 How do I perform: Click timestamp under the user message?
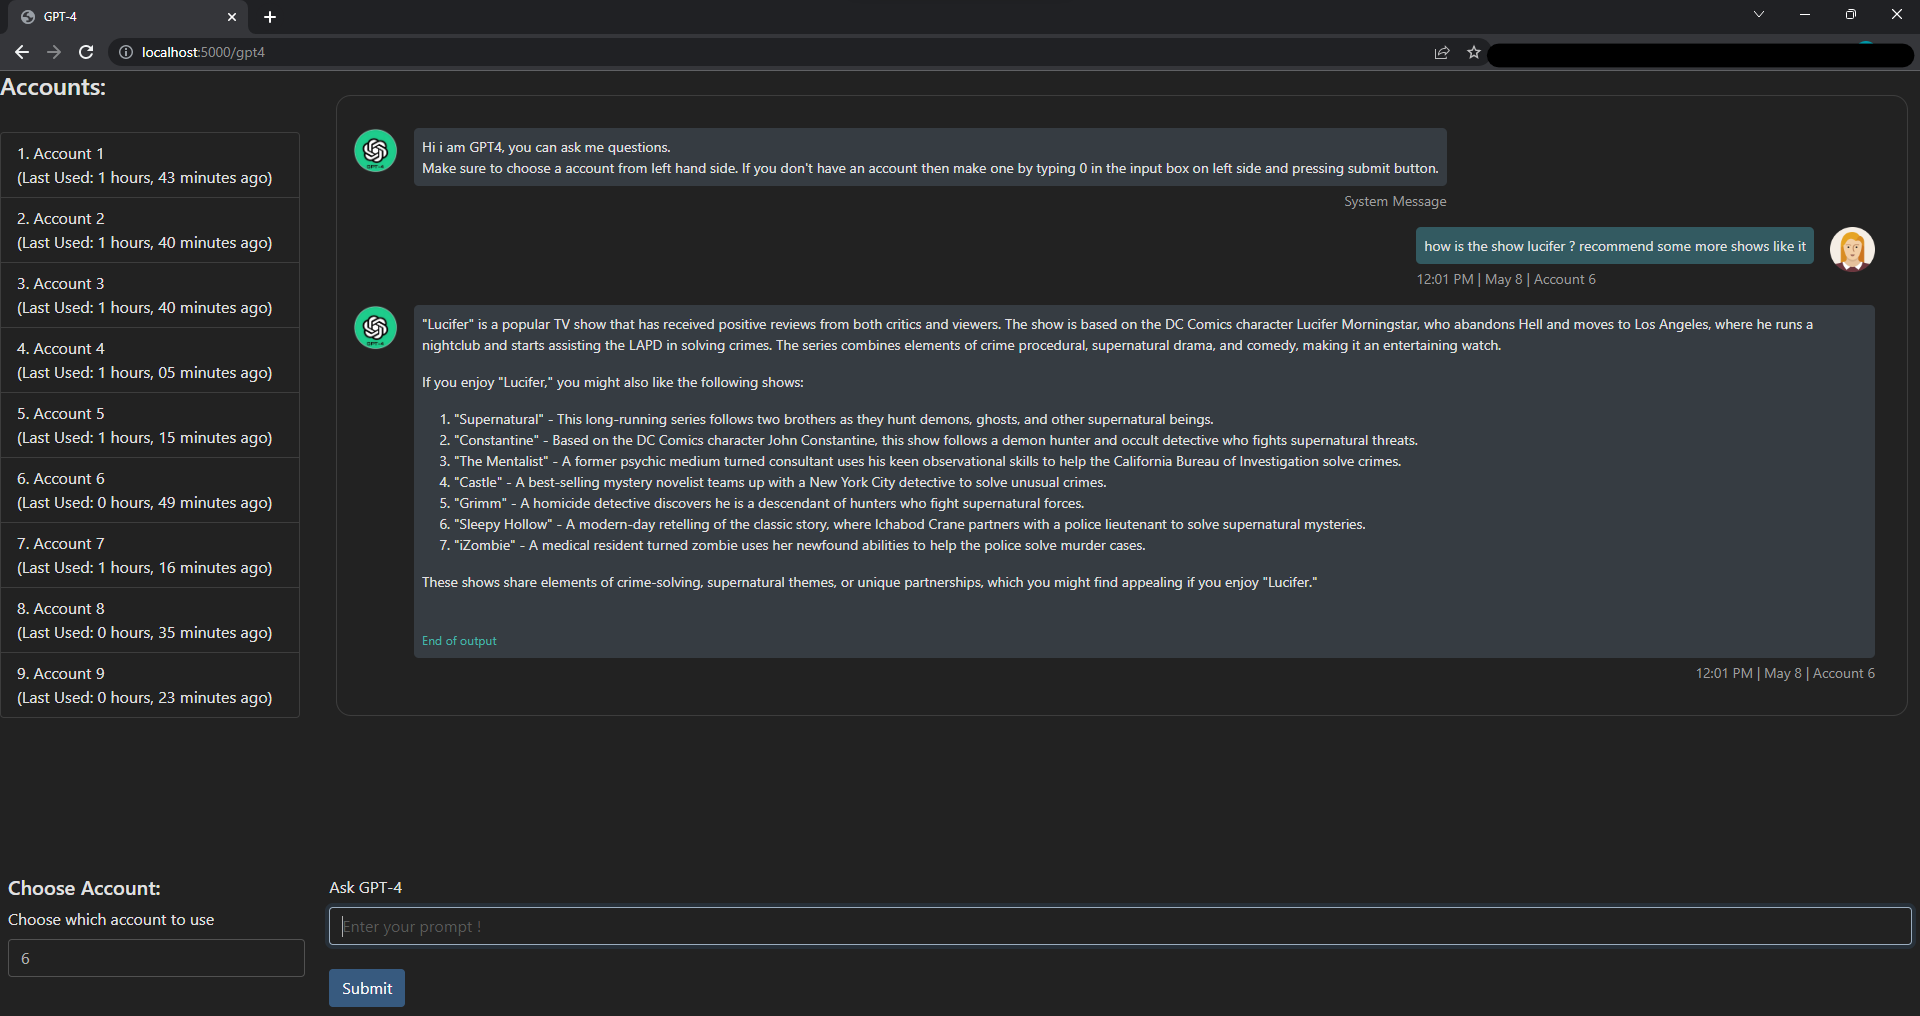1506,279
